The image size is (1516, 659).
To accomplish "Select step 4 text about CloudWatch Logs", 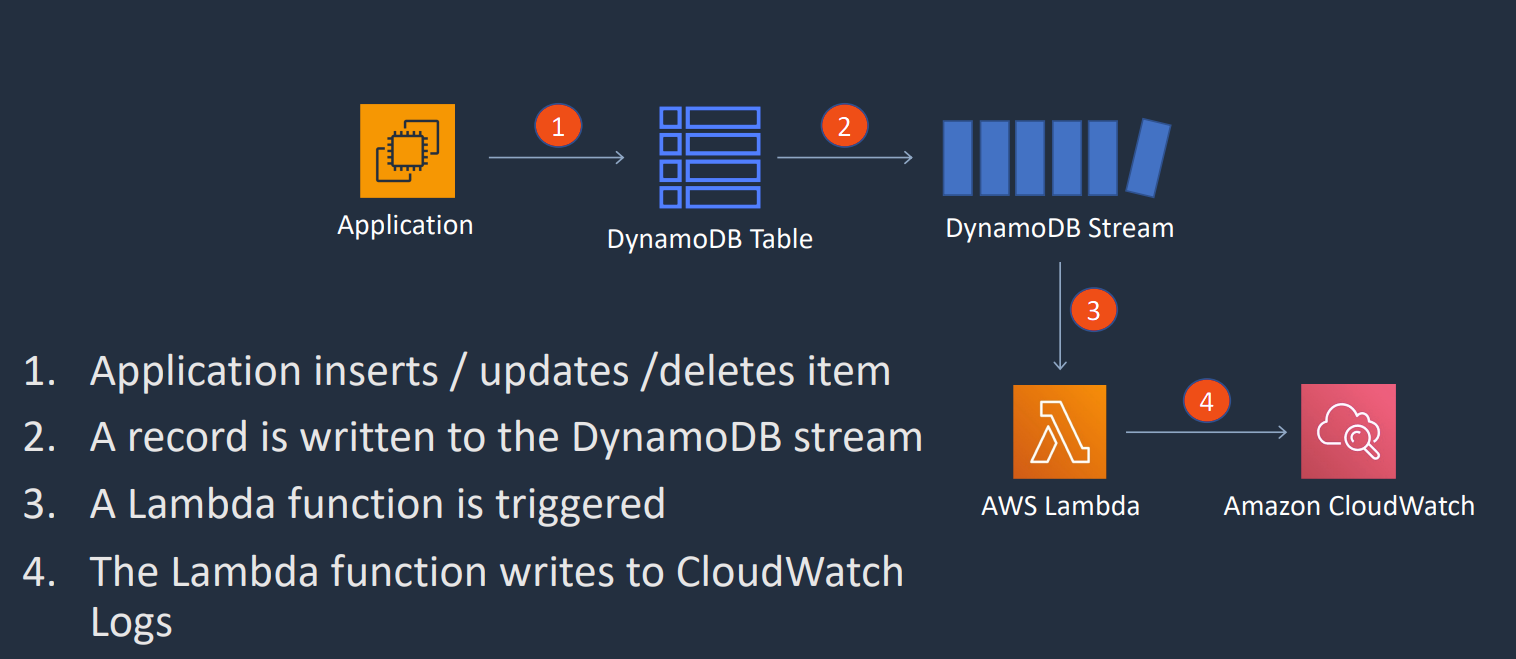I will tap(463, 596).
